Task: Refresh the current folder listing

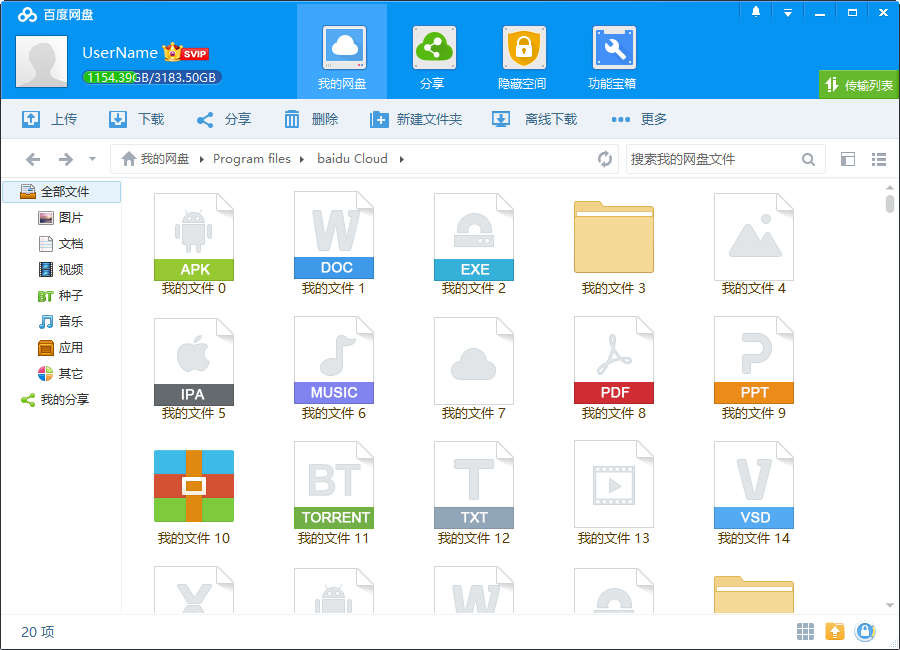Action: [604, 159]
